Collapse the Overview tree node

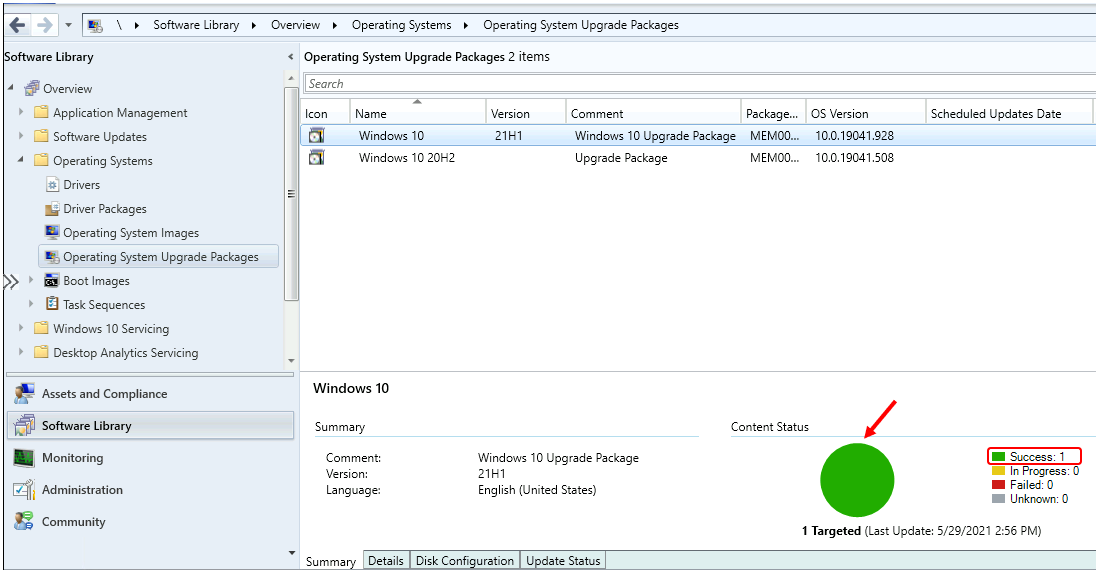pos(11,88)
